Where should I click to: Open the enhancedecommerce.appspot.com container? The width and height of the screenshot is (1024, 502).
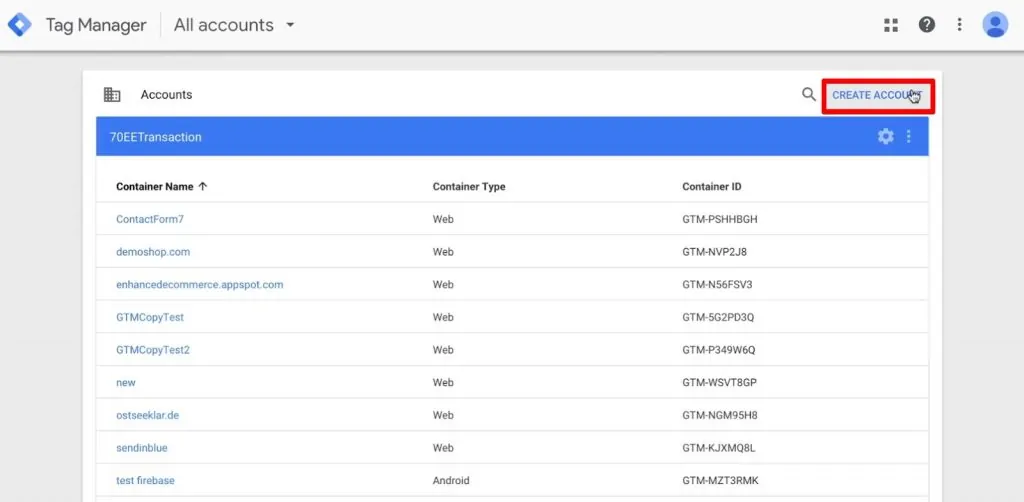[x=200, y=285]
